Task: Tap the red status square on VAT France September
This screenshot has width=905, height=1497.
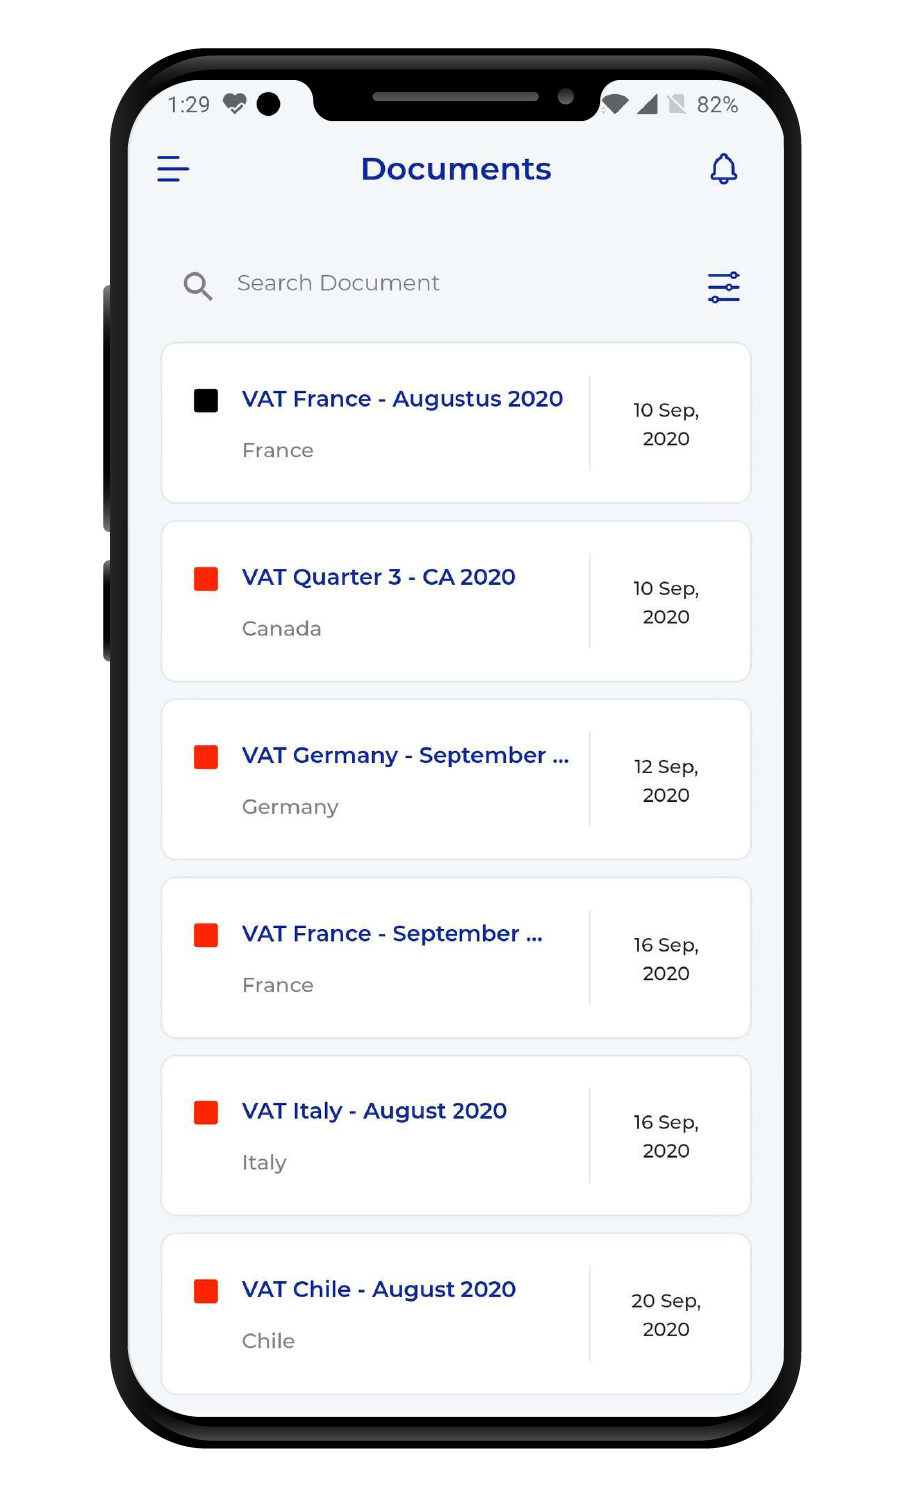Action: (205, 934)
